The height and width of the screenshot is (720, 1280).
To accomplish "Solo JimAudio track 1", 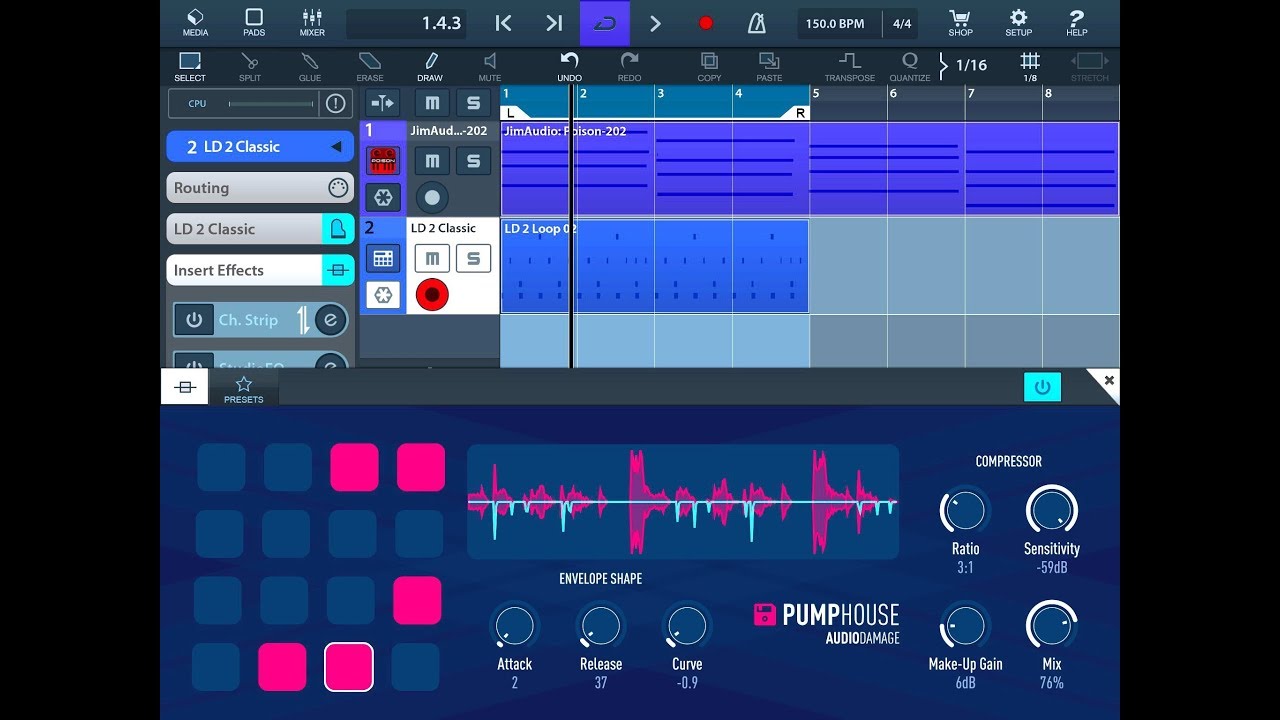I will pos(474,161).
